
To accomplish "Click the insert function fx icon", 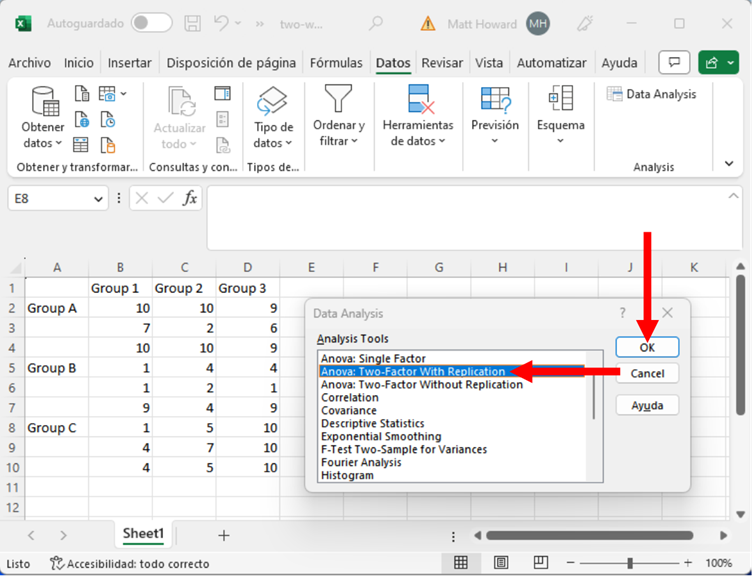I will 189,198.
